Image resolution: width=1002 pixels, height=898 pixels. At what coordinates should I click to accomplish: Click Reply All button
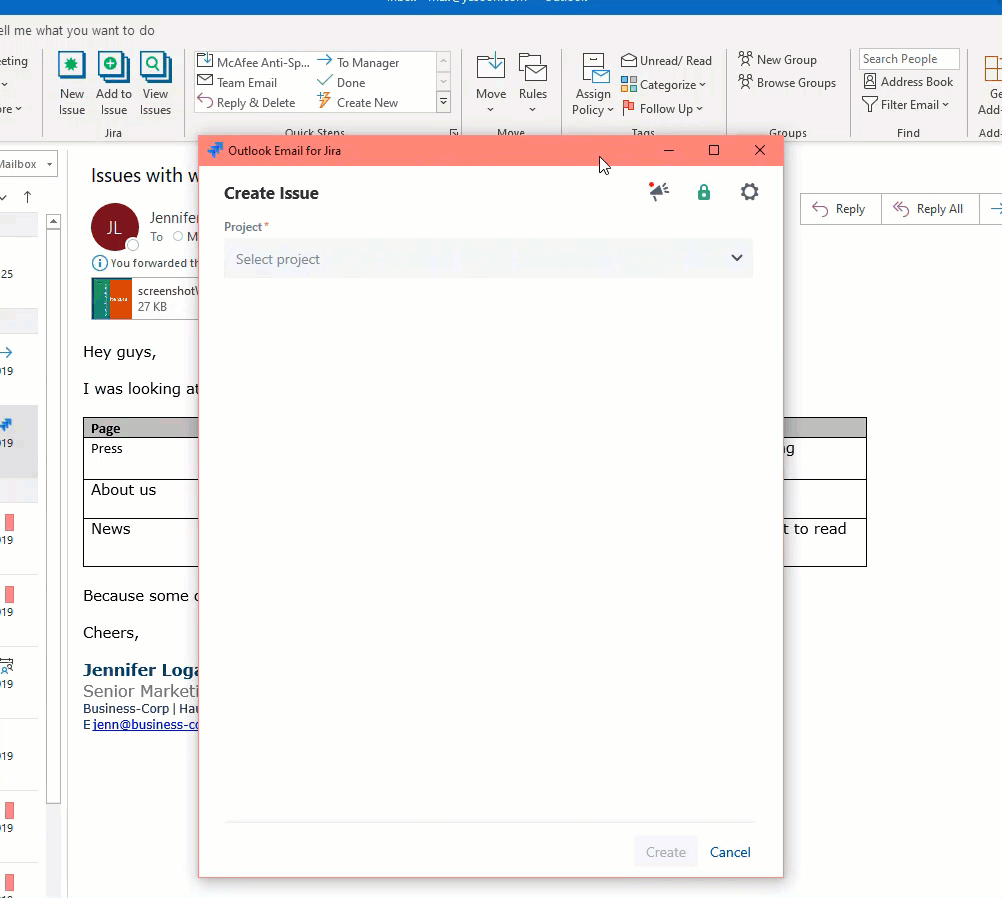click(928, 209)
